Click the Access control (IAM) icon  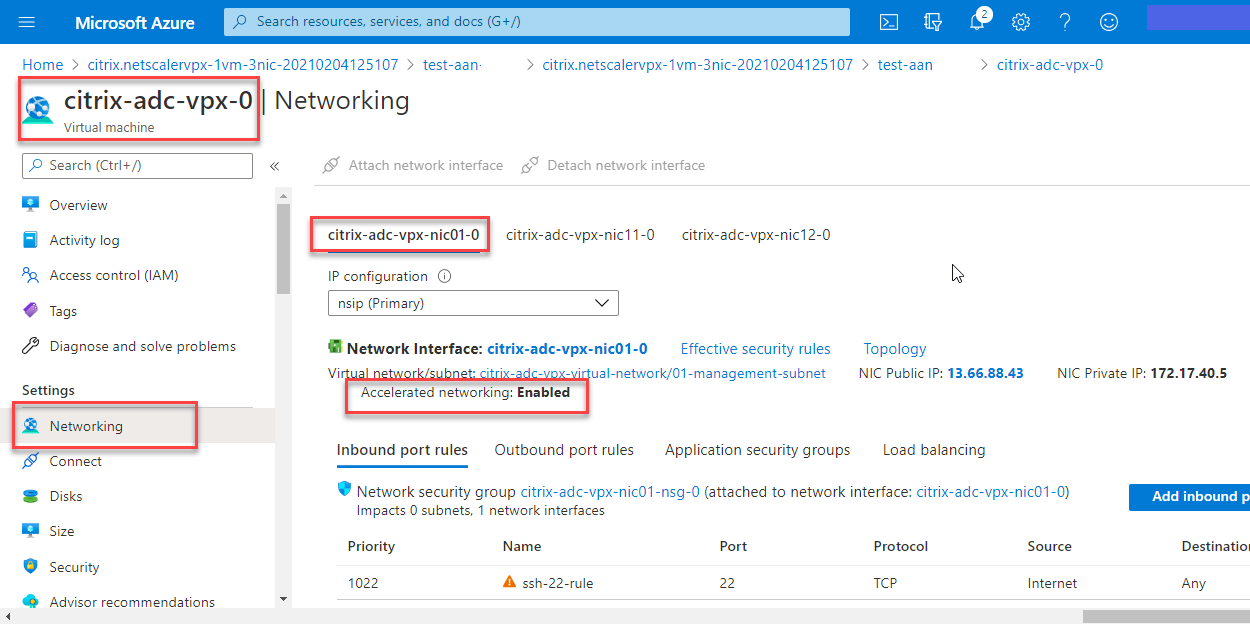[31, 275]
